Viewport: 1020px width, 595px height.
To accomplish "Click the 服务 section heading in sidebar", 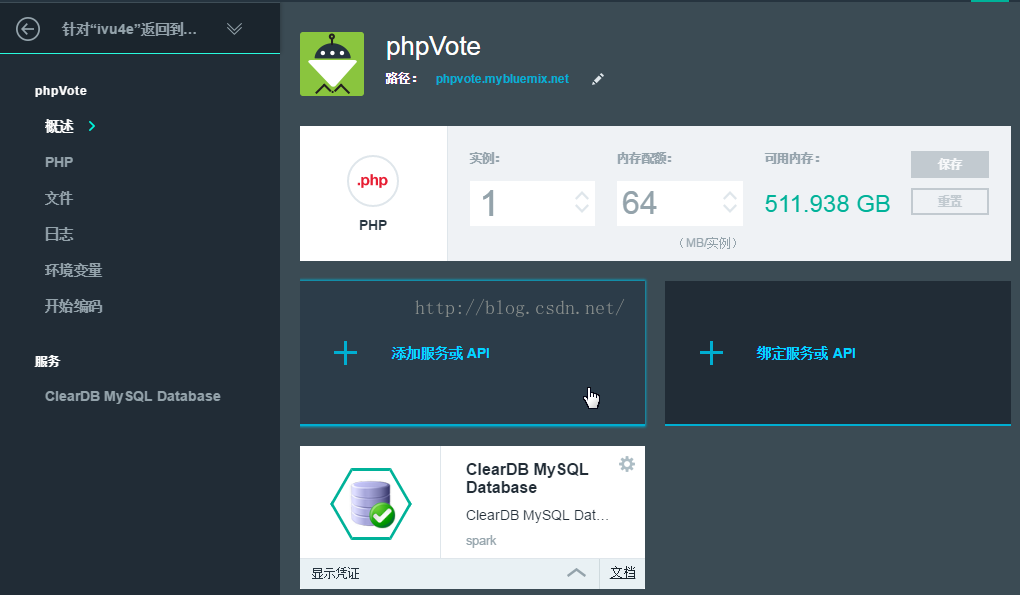I will [47, 361].
